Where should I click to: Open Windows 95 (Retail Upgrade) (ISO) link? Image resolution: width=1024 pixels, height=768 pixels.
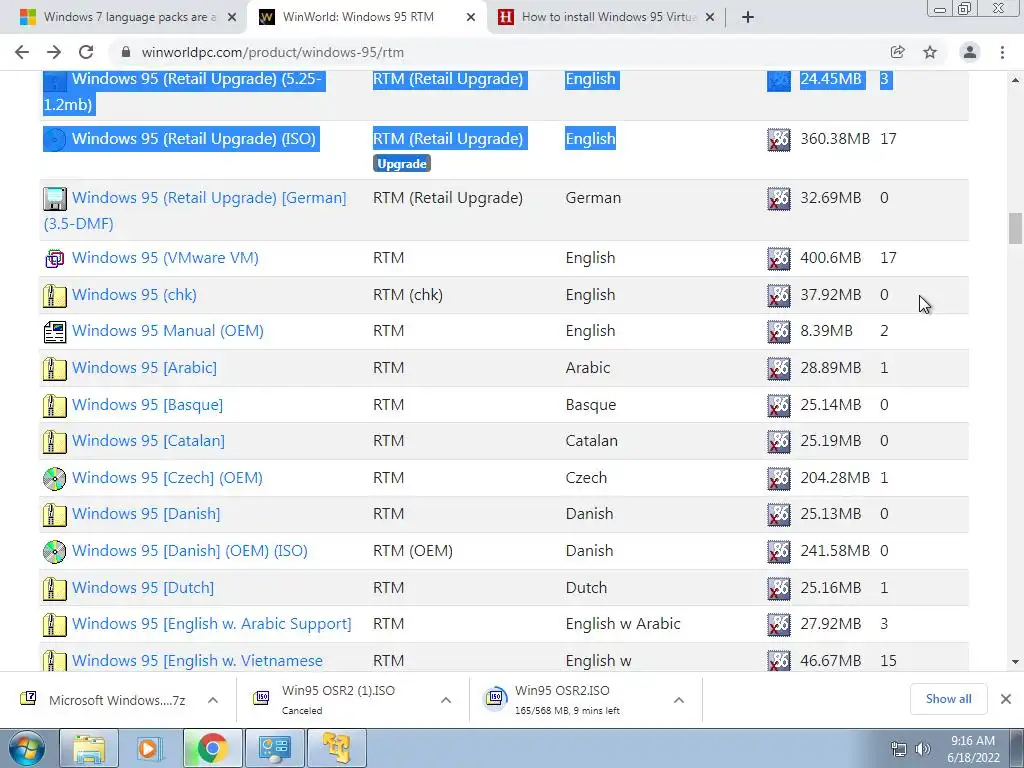pos(194,138)
